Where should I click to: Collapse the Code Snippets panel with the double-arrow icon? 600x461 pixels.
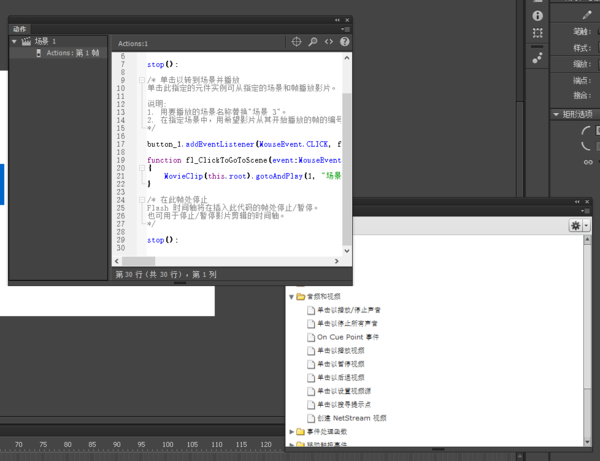click(x=577, y=202)
